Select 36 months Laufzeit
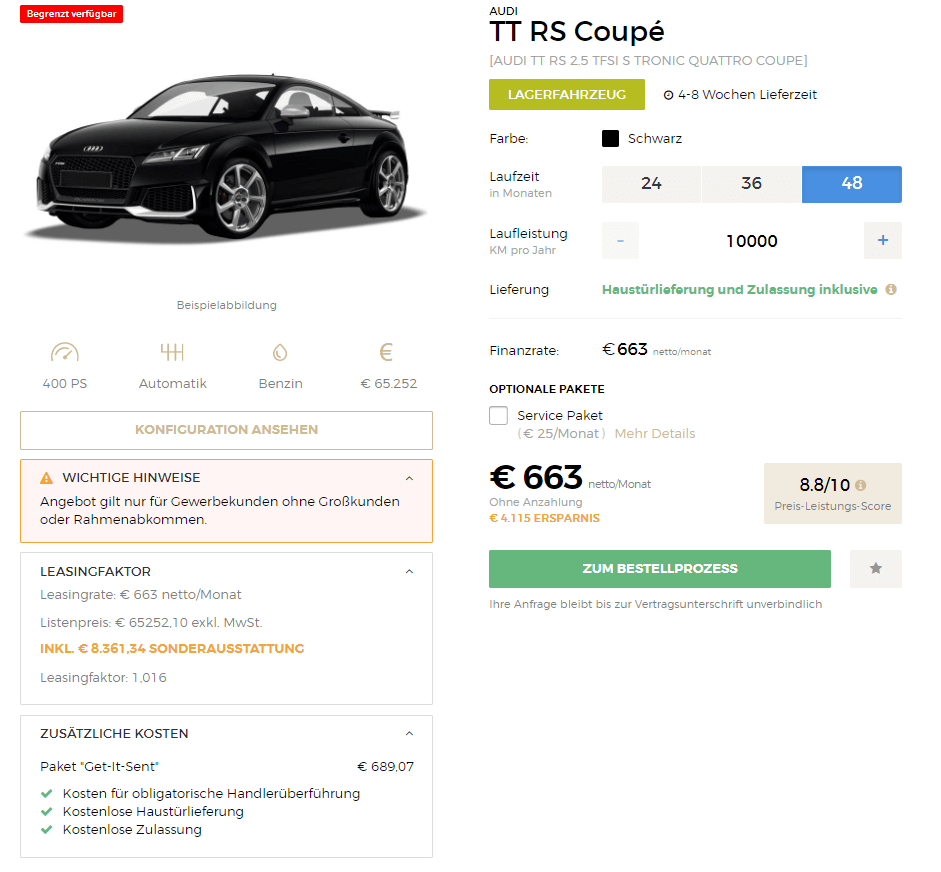Screen dimensions: 941x872 (x=751, y=184)
